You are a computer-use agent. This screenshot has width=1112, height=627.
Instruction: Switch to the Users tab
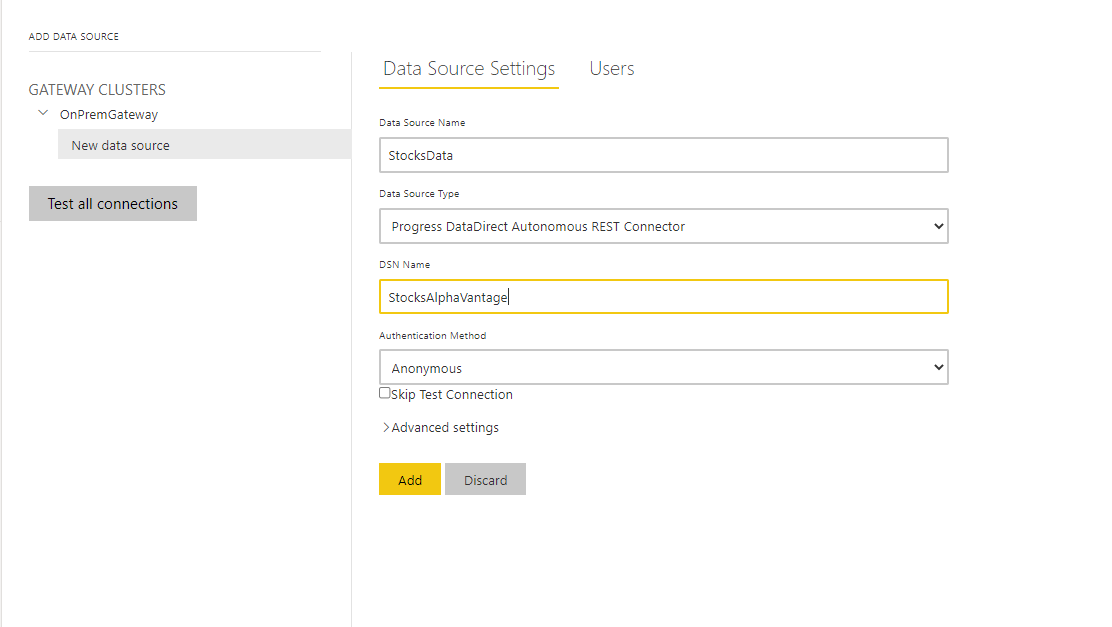611,68
